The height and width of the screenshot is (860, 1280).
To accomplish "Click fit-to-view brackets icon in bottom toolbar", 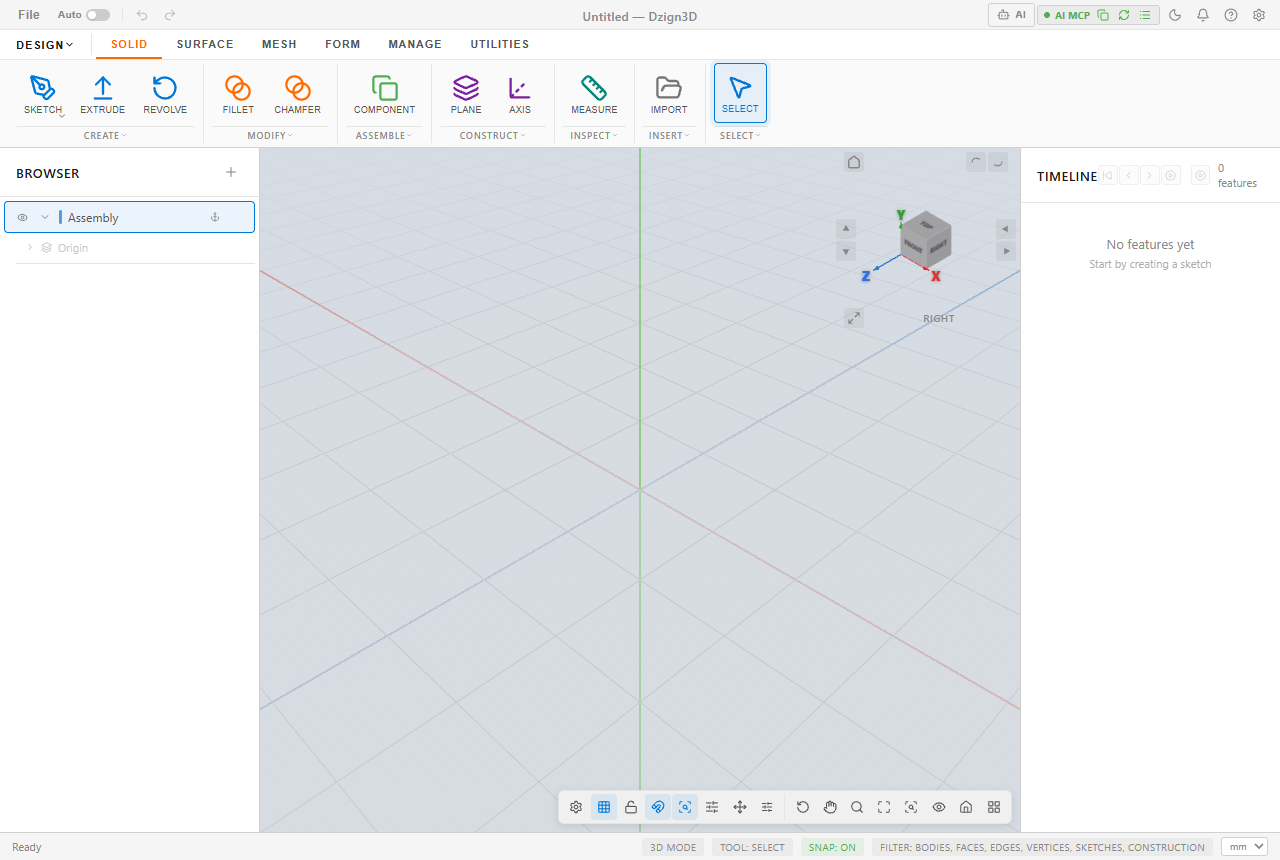I will [x=884, y=807].
